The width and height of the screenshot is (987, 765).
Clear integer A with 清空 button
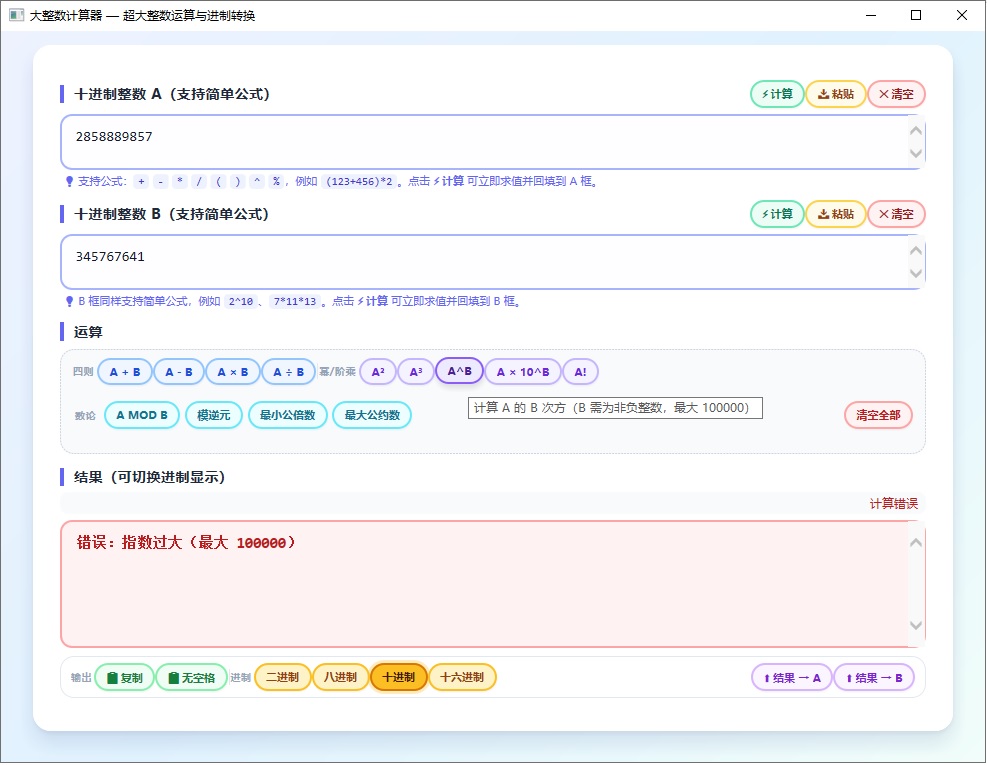click(896, 94)
